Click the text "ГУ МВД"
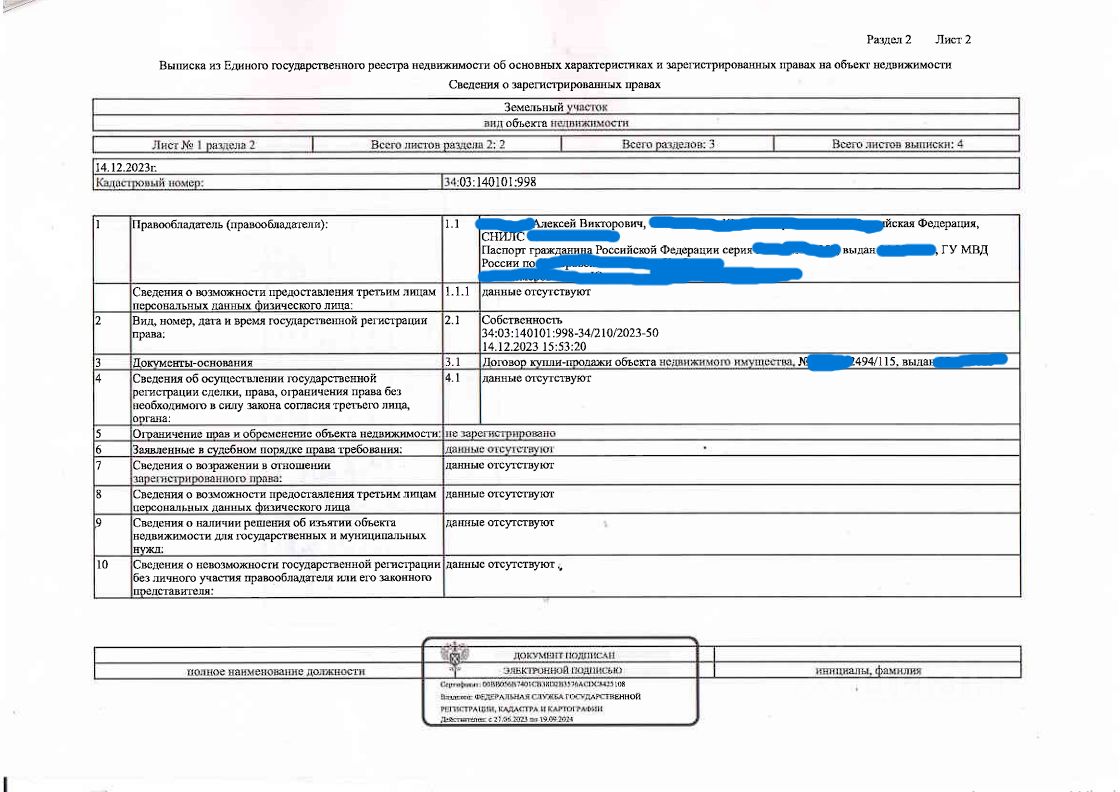This screenshot has width=1120, height=792. point(964,250)
